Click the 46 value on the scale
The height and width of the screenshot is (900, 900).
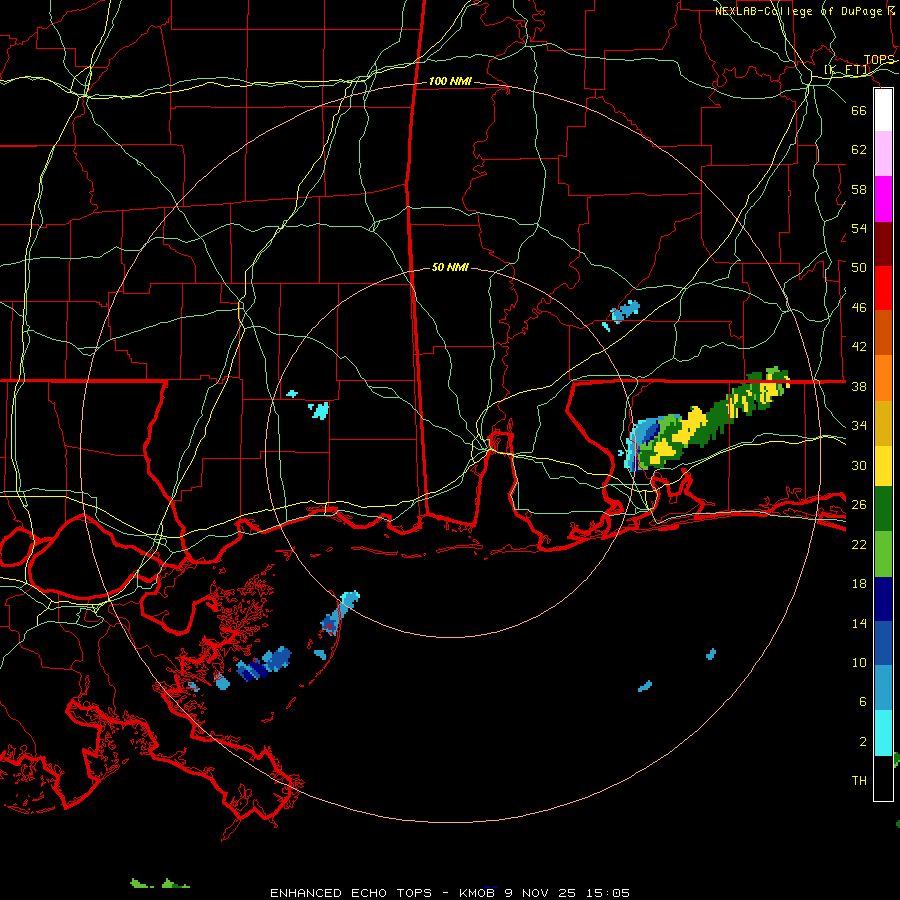[x=859, y=307]
